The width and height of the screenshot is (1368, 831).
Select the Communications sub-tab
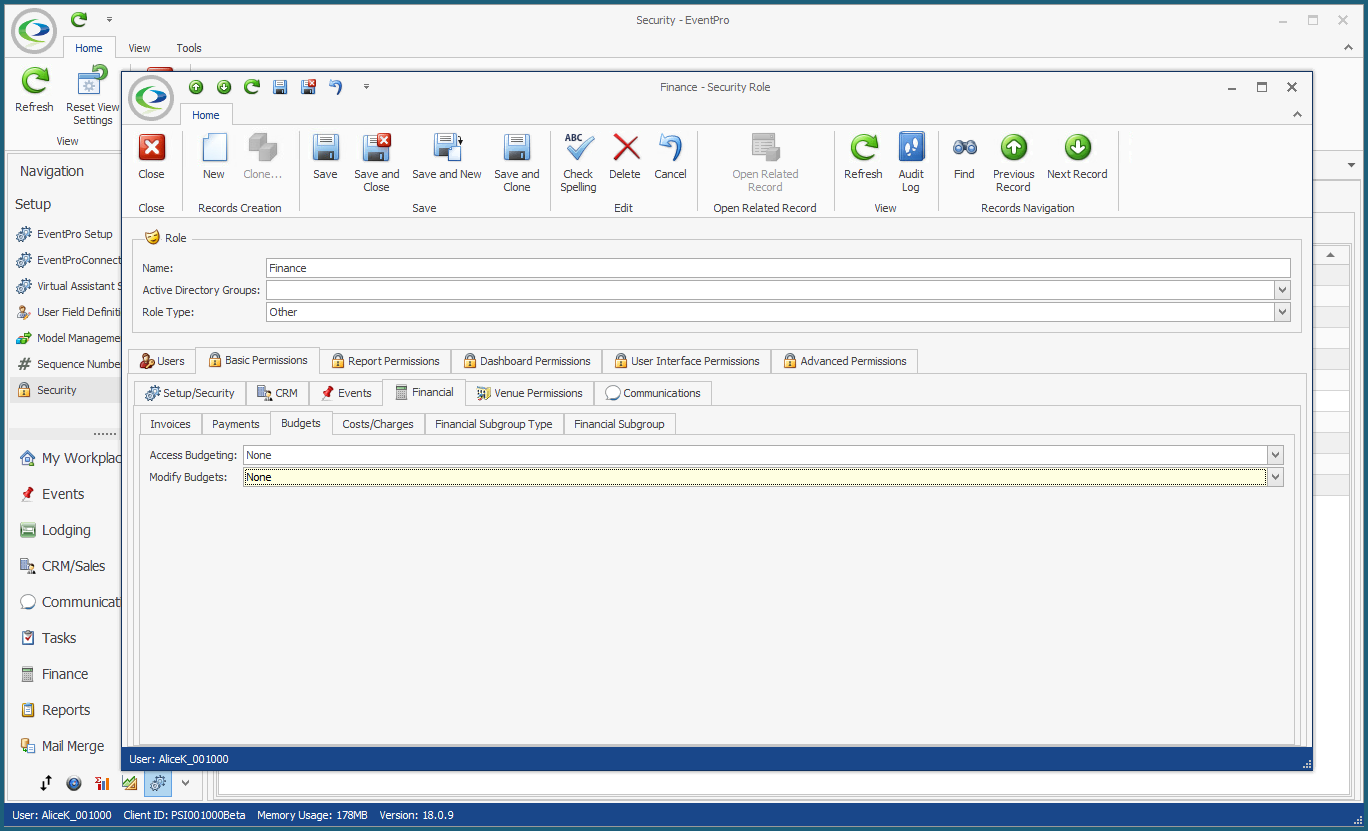653,393
